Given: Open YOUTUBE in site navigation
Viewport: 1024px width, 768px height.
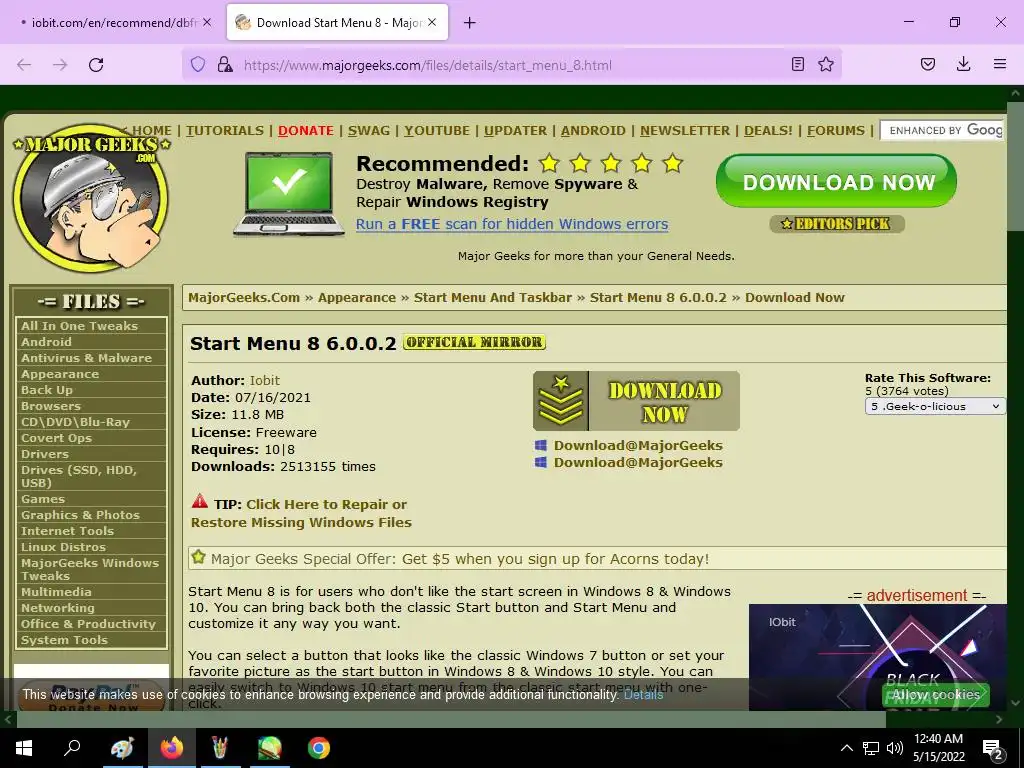Looking at the screenshot, I should [x=436, y=130].
